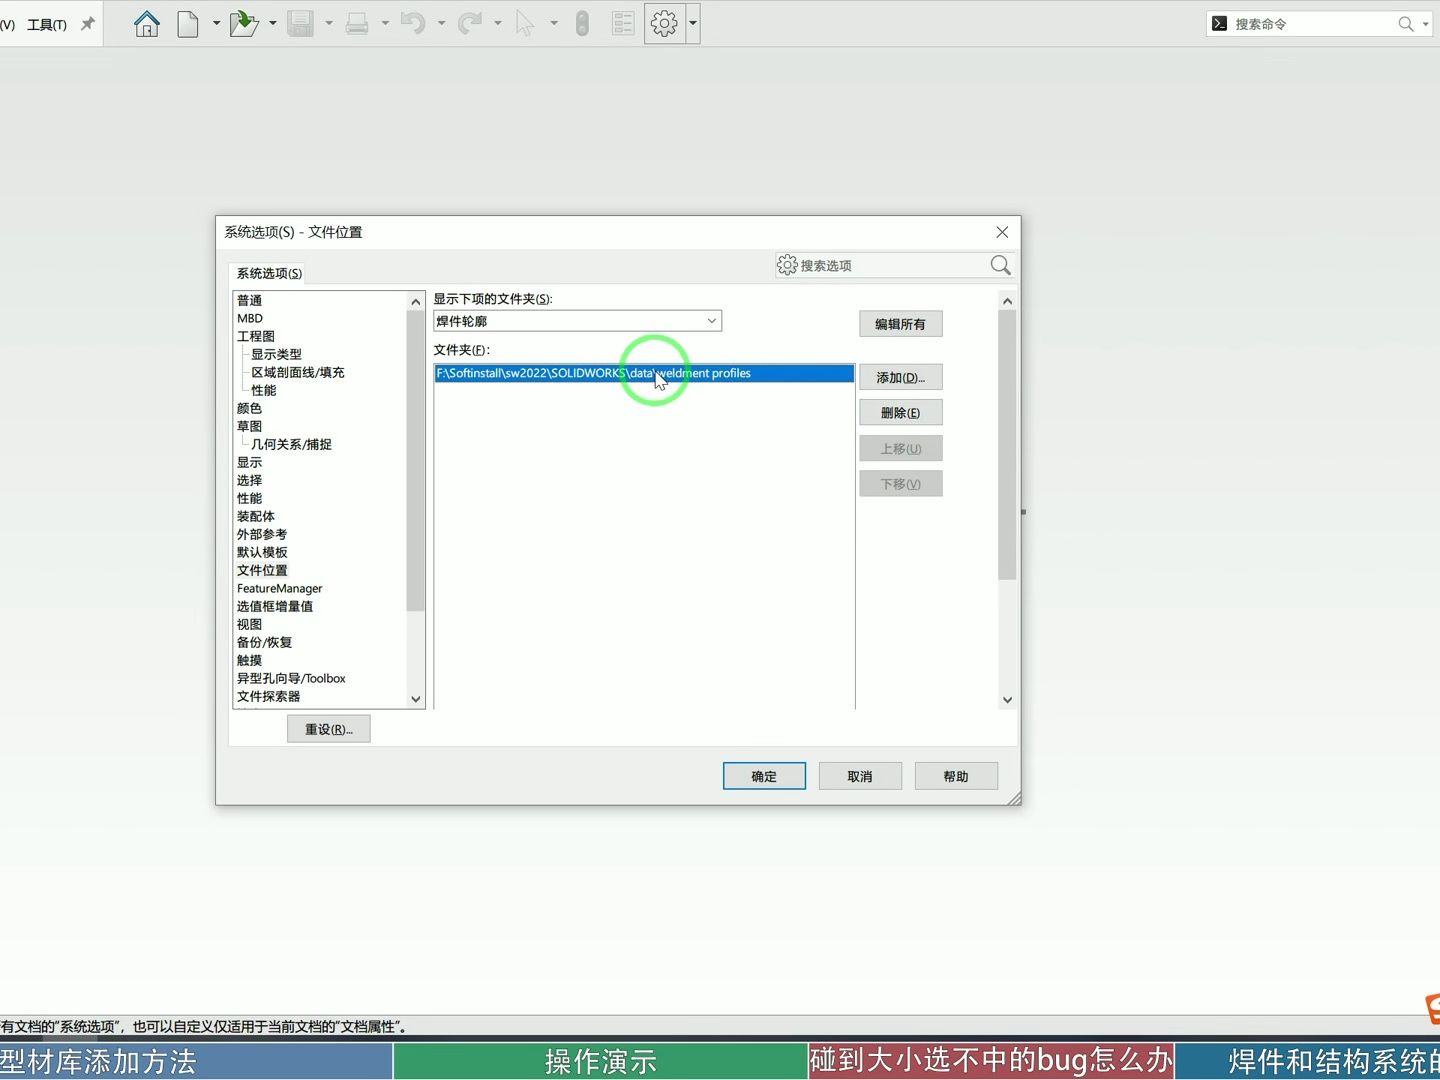This screenshot has height=1080, width=1440.
Task: Select 显示类型 in options tree
Action: (x=276, y=354)
